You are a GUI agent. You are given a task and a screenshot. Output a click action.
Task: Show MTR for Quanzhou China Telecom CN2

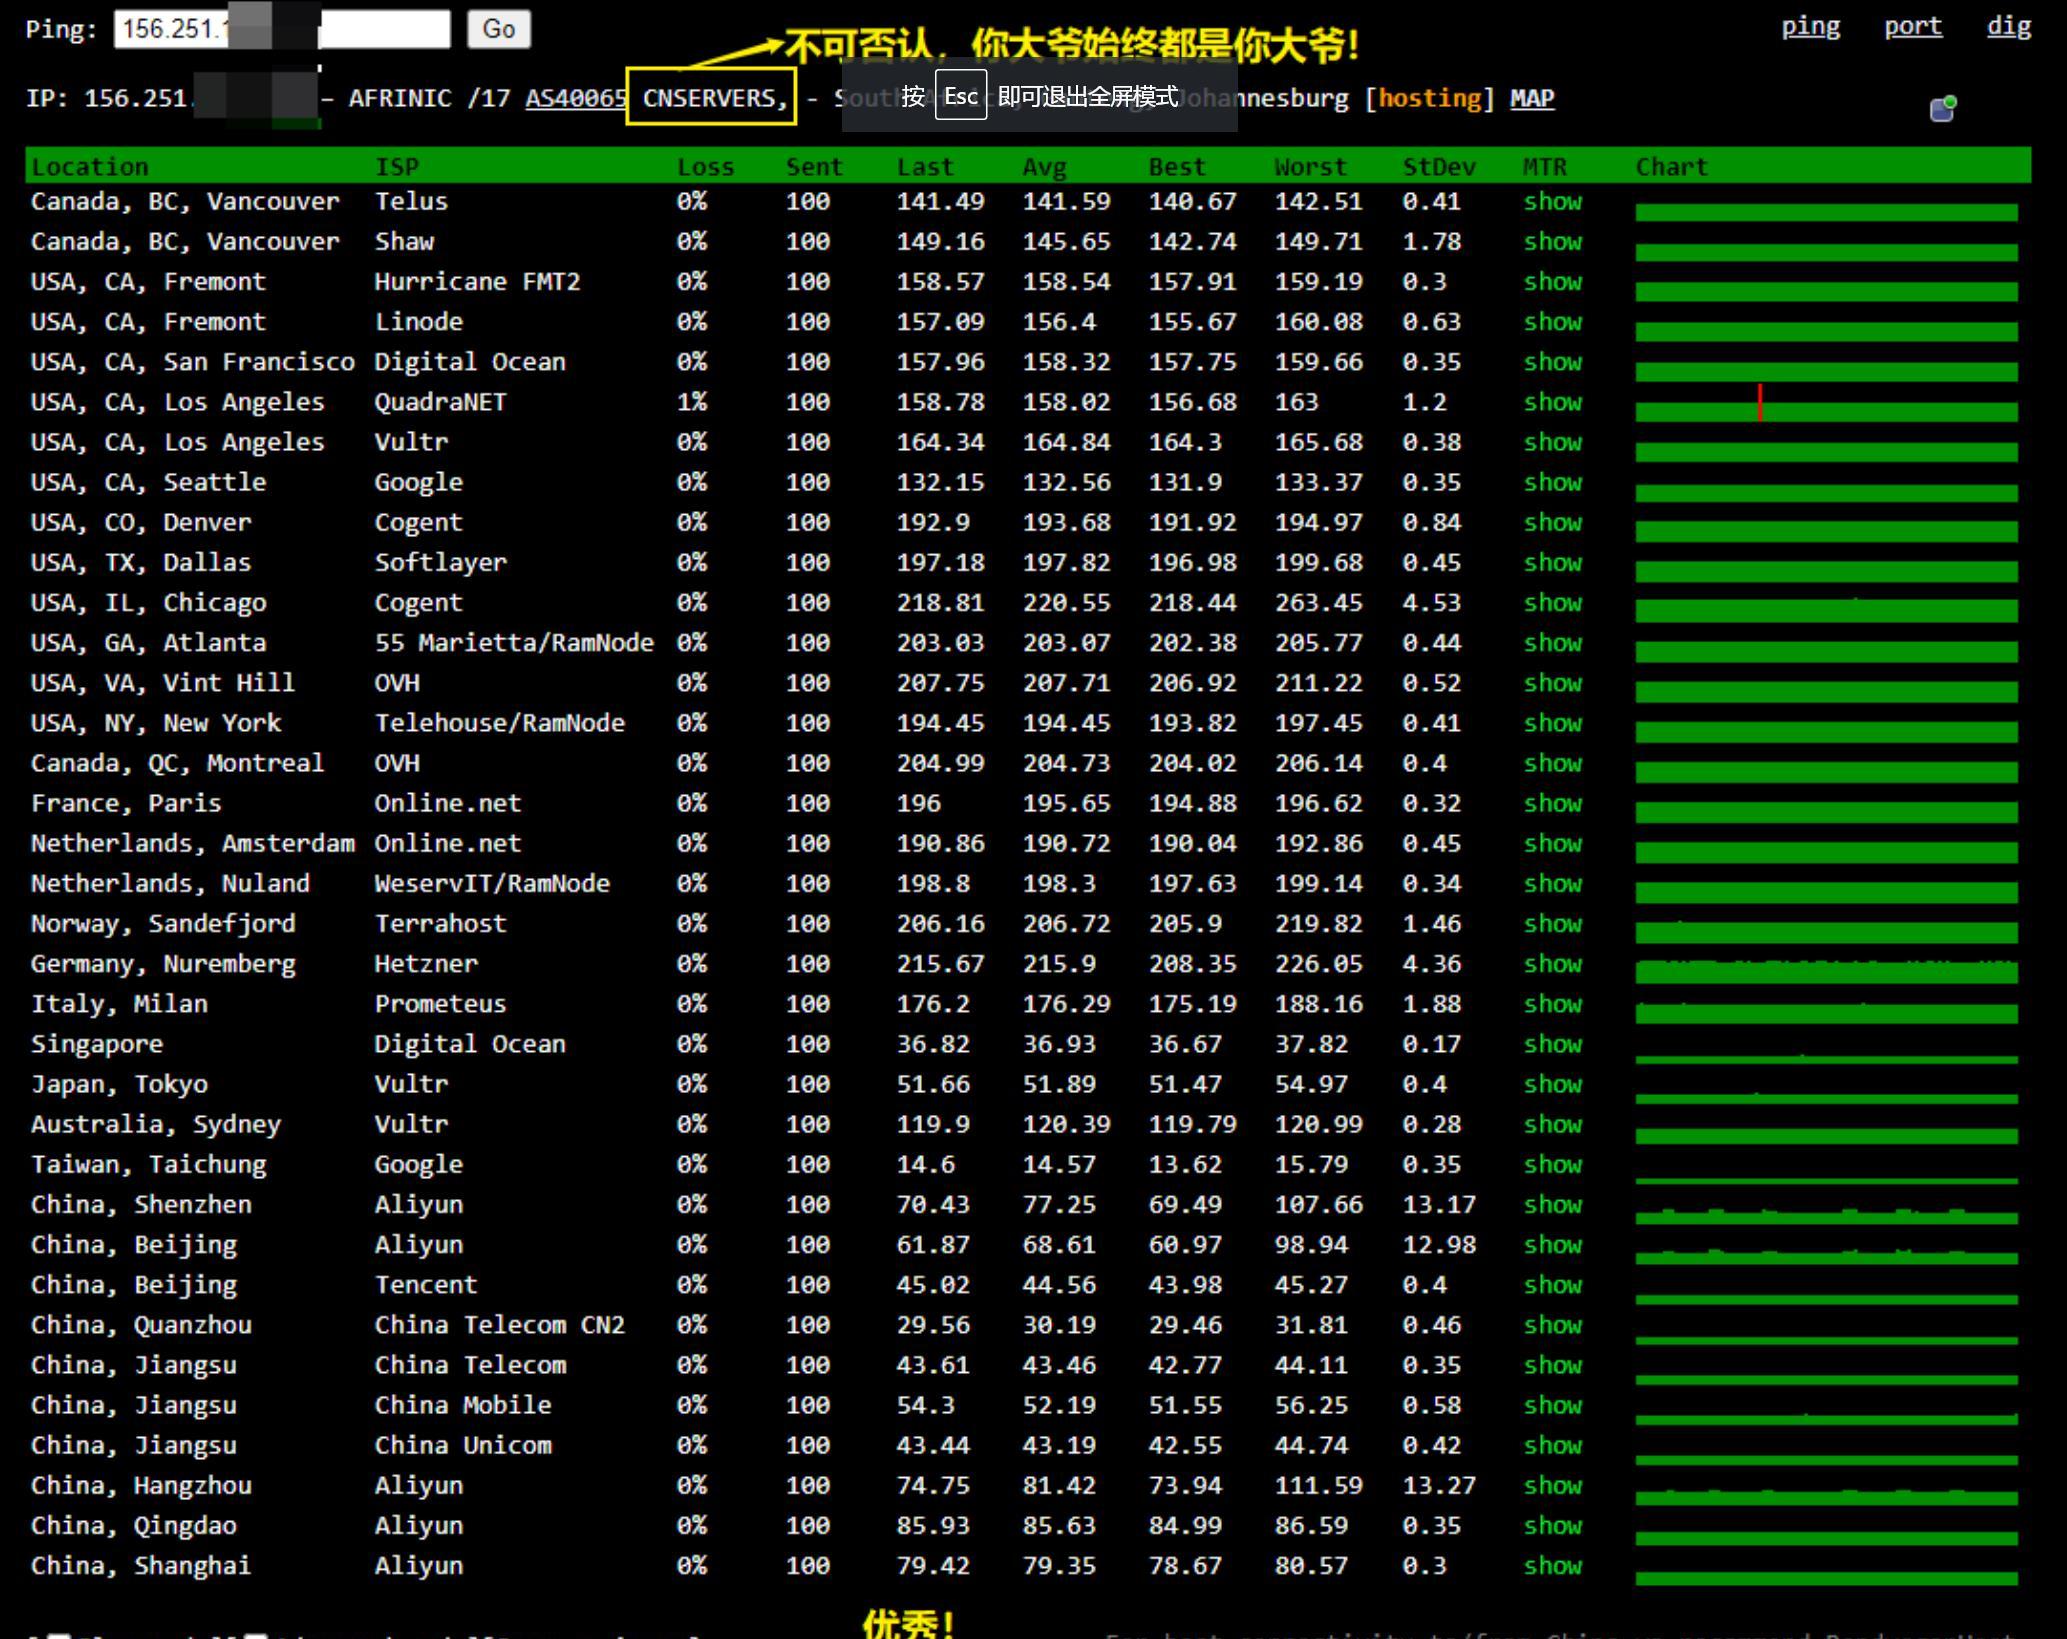click(x=1552, y=1324)
